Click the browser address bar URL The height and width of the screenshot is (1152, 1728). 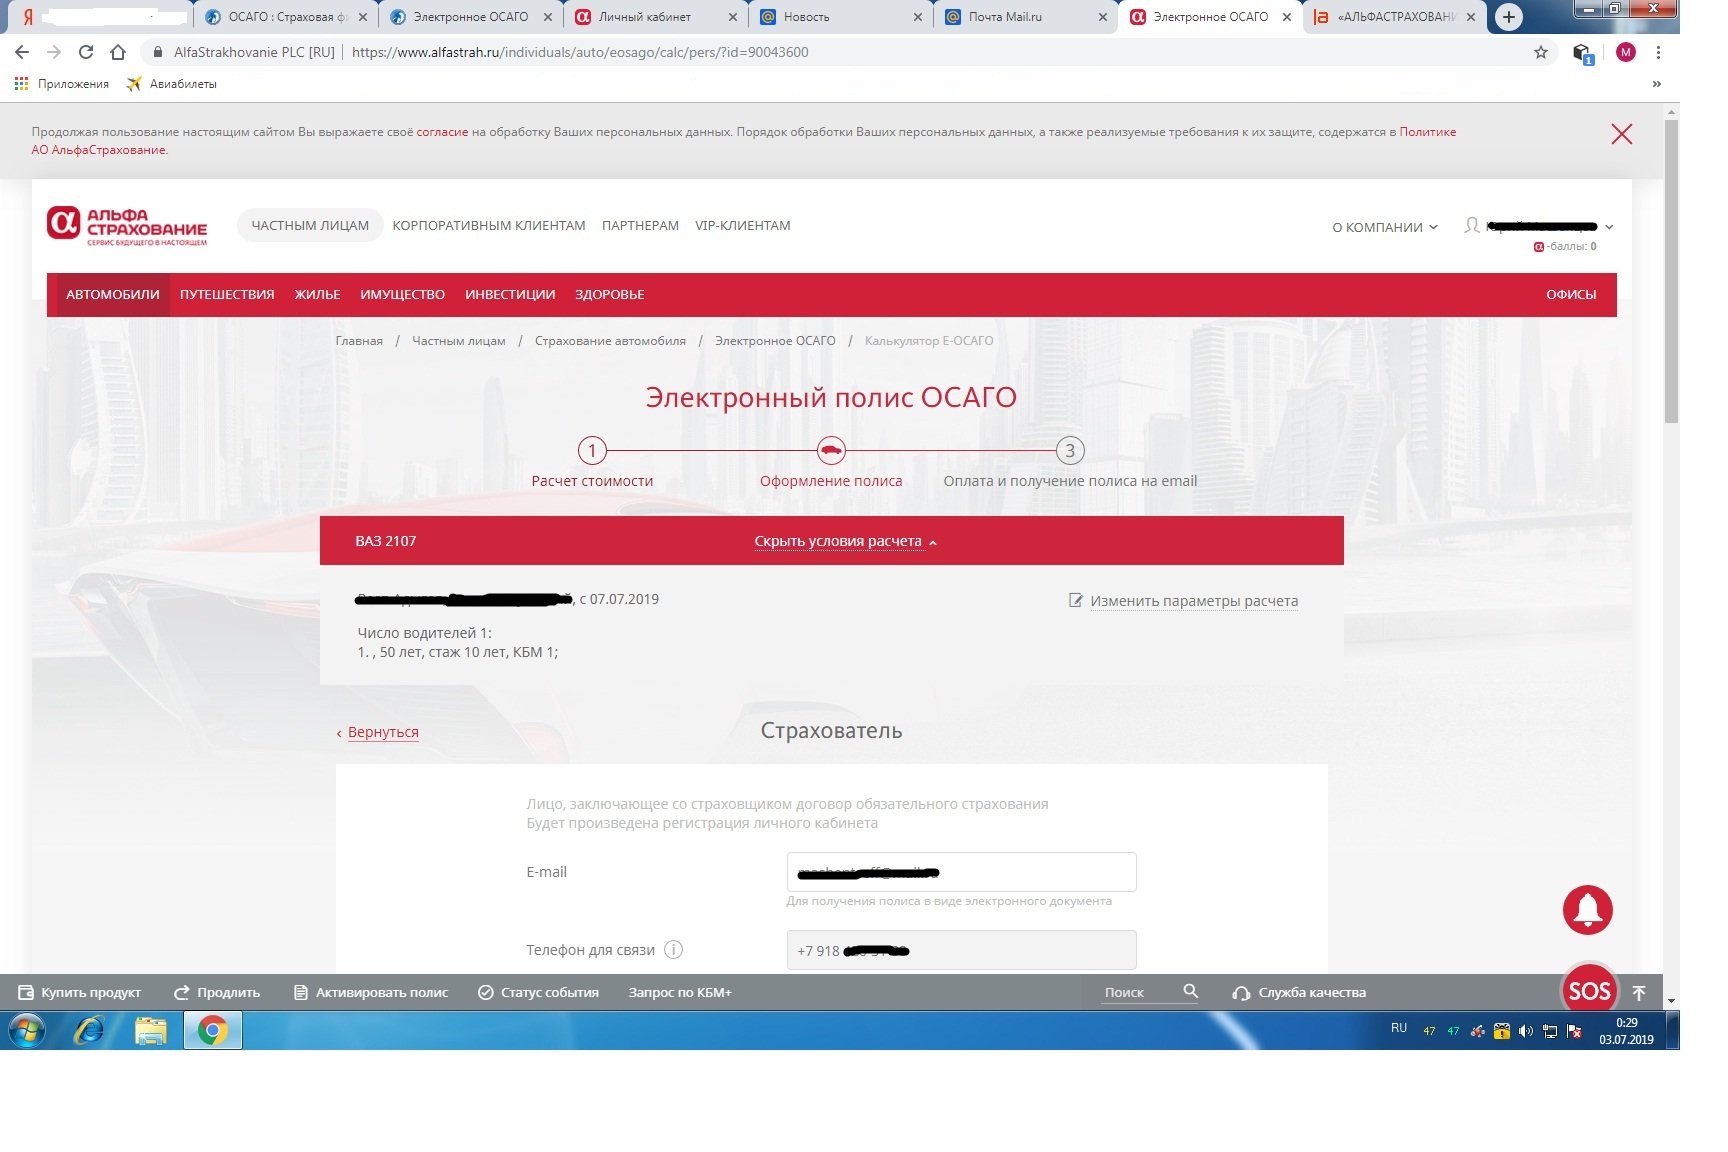[x=580, y=52]
